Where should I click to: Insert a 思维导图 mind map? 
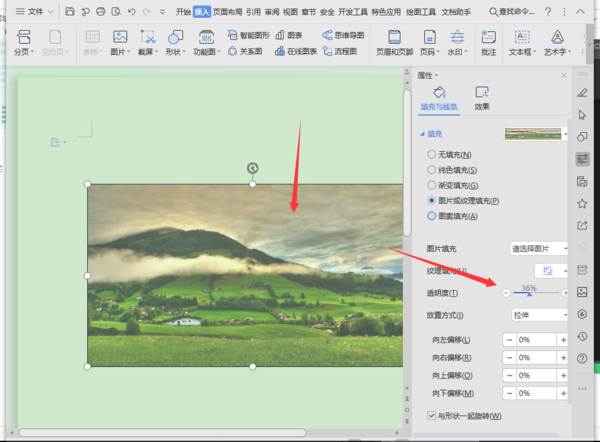point(343,35)
